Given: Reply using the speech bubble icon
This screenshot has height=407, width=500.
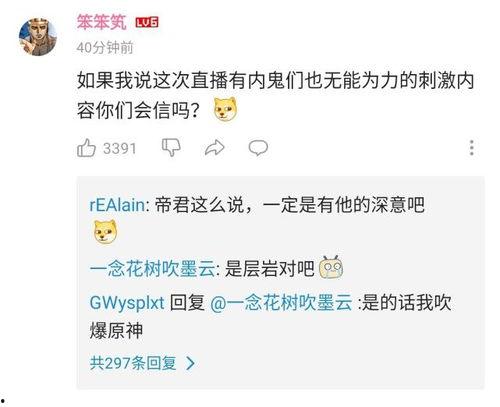Looking at the screenshot, I should (x=258, y=148).
